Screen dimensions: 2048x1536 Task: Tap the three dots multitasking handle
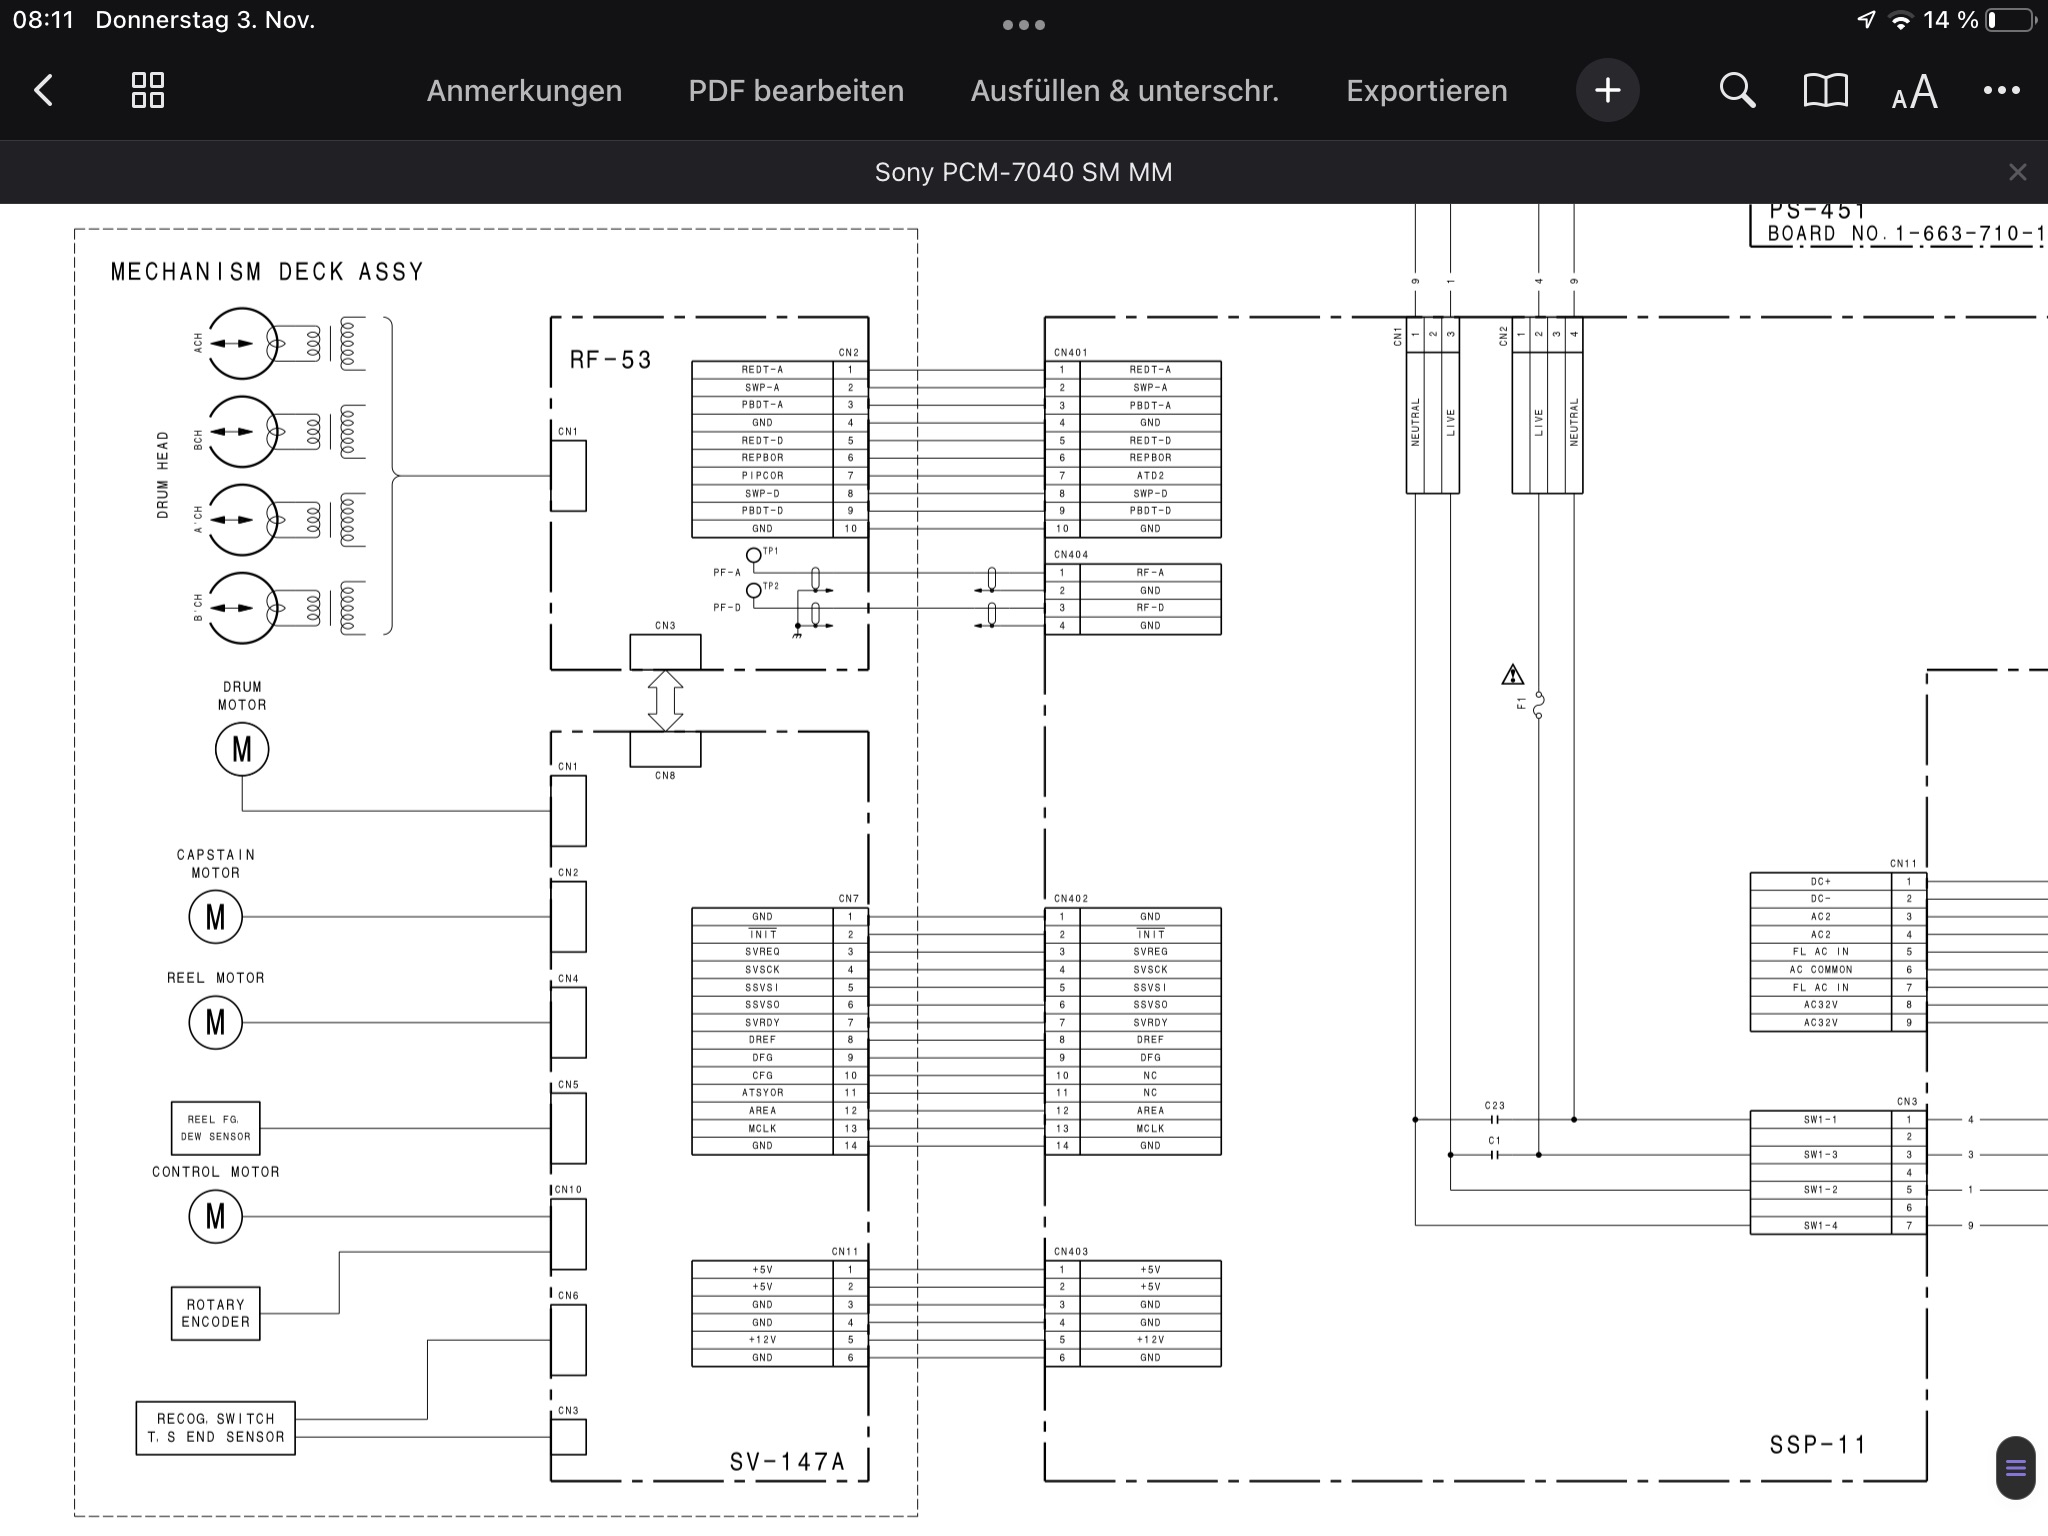coord(1023,25)
